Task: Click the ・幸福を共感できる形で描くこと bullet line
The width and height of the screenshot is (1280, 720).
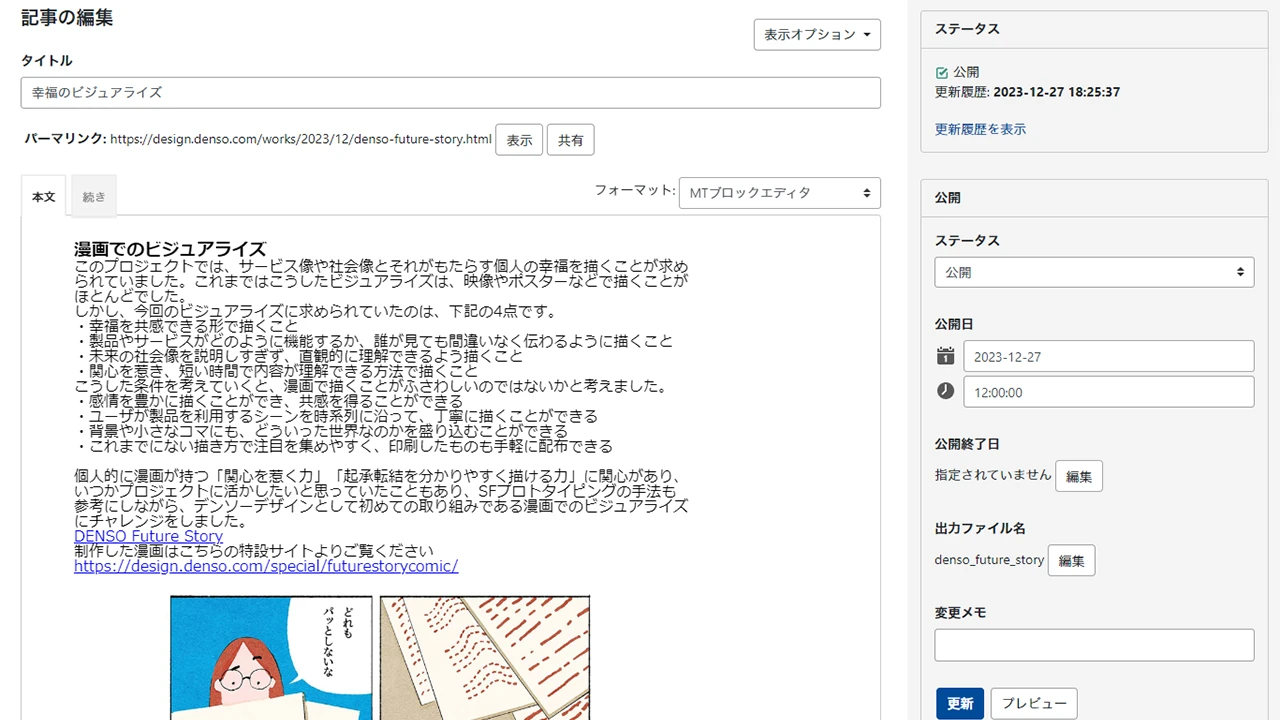Action: point(186,326)
